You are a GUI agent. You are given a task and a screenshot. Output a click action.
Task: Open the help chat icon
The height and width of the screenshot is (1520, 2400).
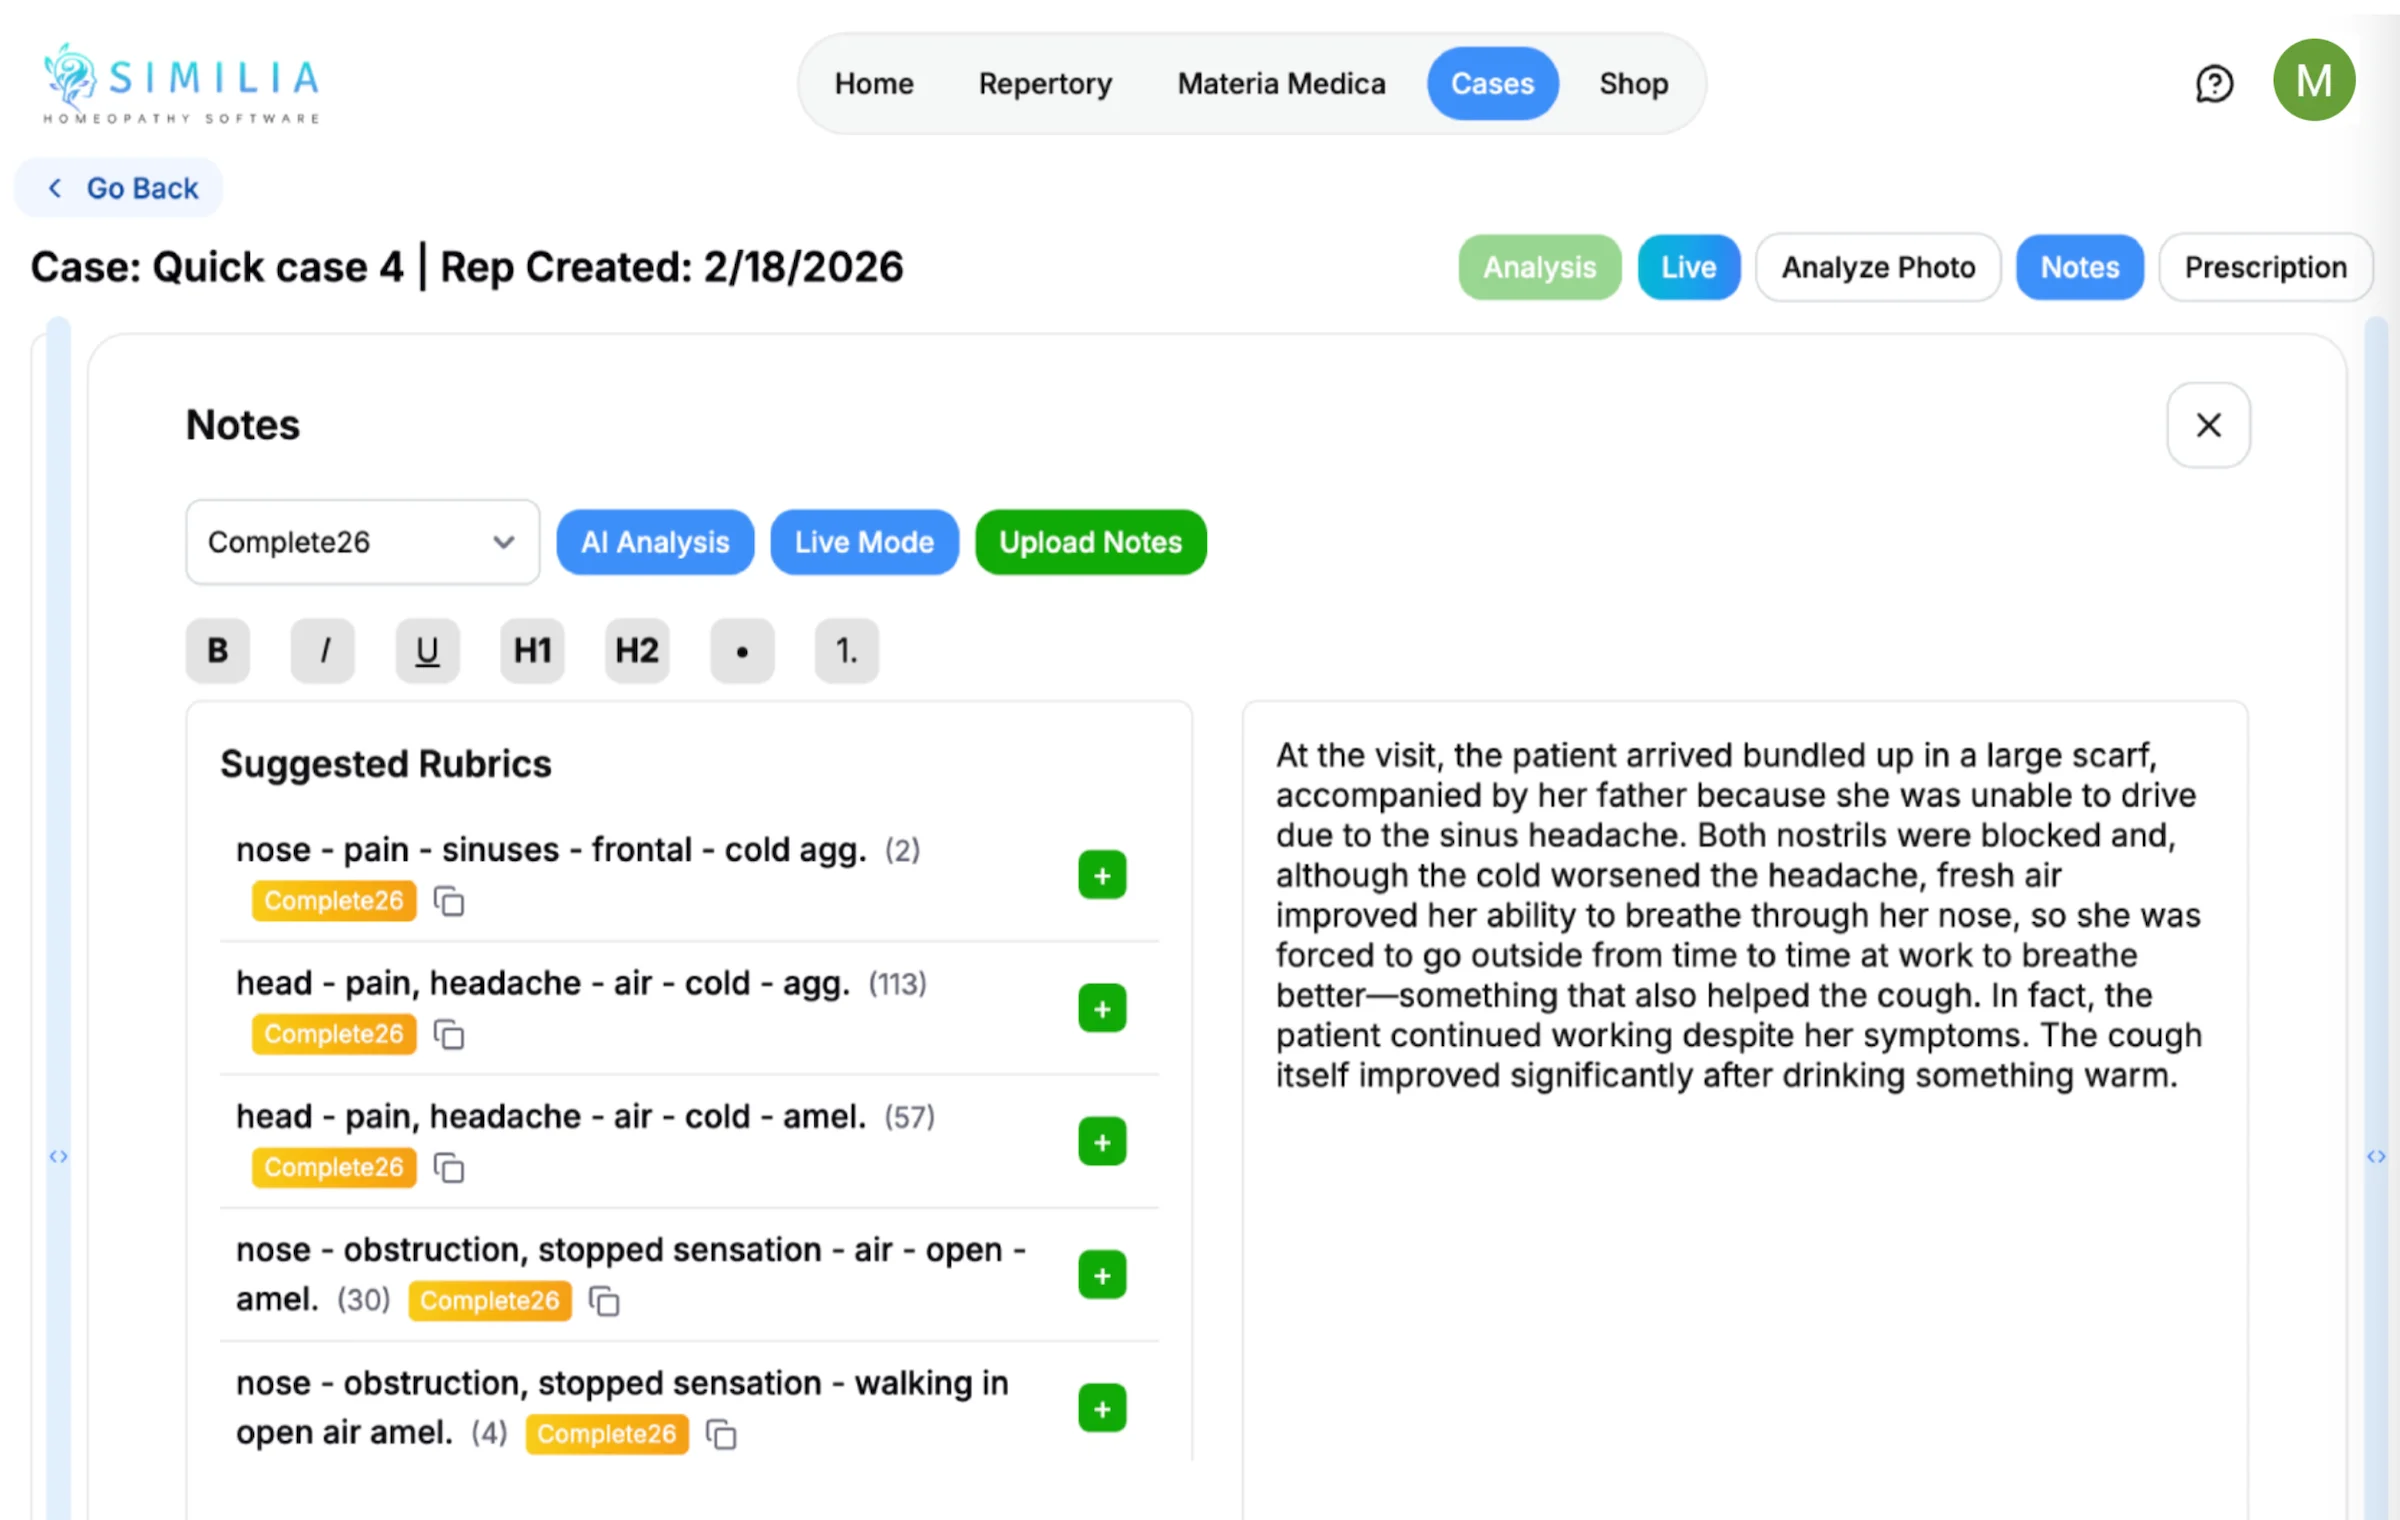click(x=2215, y=83)
